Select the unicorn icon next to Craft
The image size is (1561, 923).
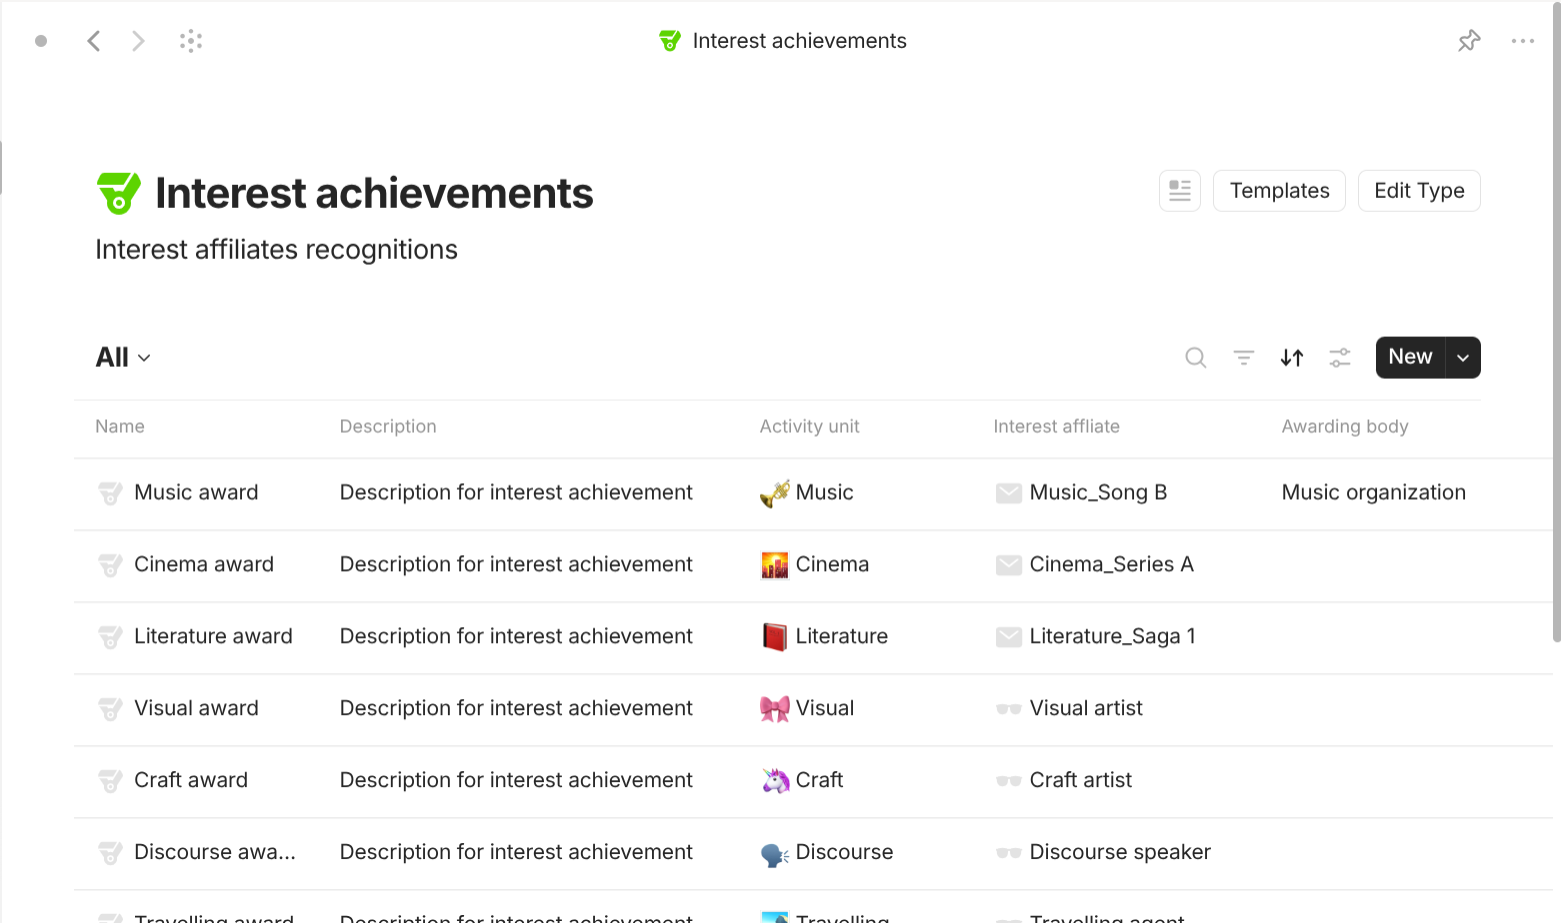(773, 780)
